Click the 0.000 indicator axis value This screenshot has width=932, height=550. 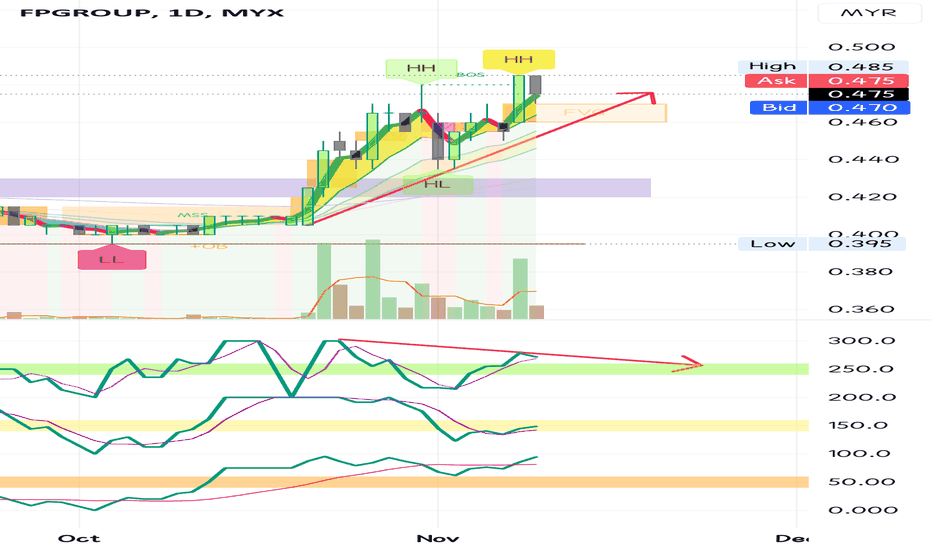(863, 510)
